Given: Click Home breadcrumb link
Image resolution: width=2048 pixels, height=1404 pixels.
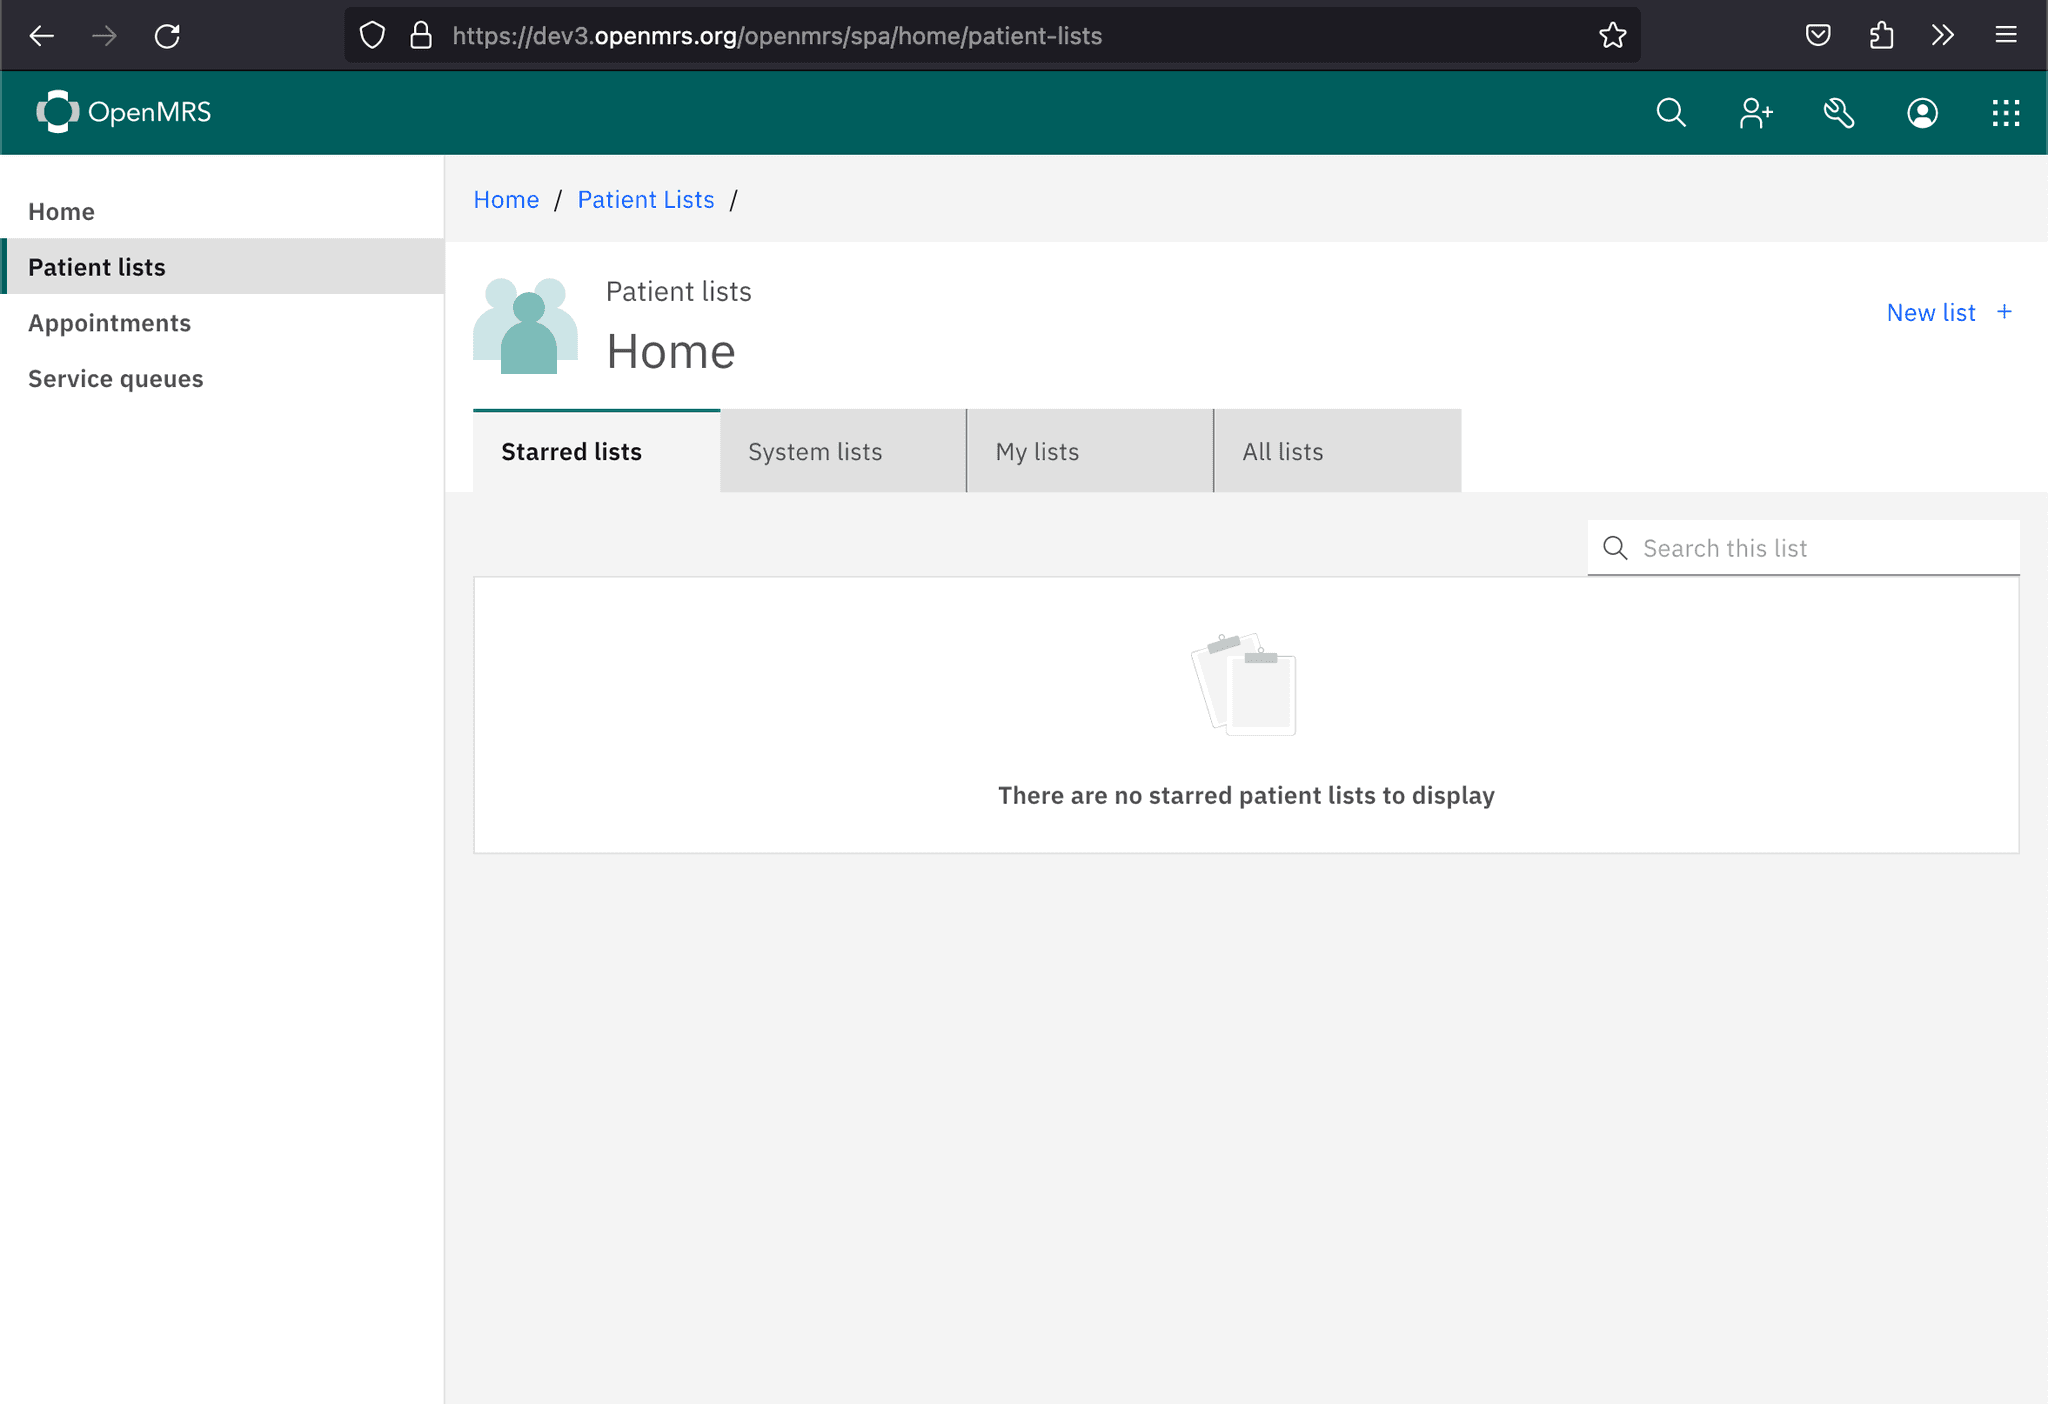Looking at the screenshot, I should click(x=506, y=200).
